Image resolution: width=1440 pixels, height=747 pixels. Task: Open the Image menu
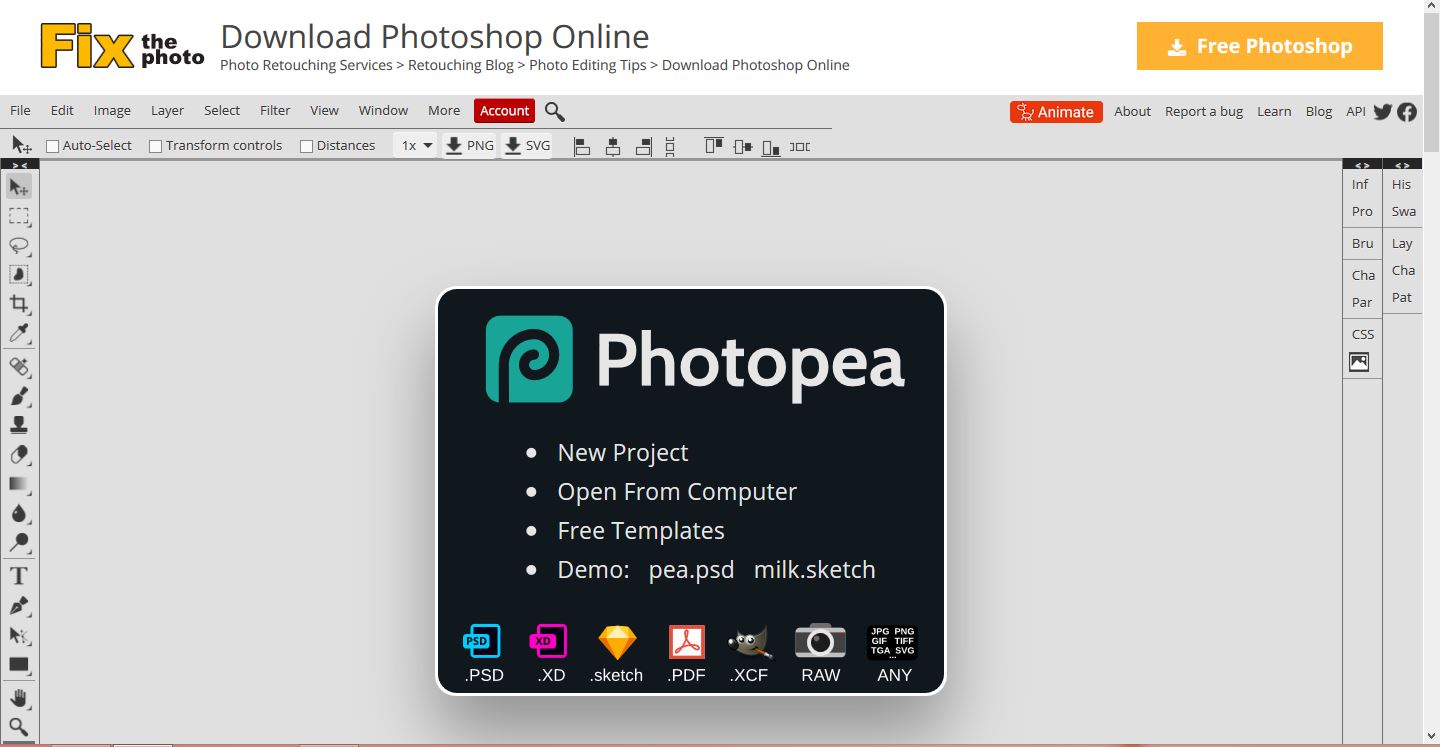click(112, 111)
